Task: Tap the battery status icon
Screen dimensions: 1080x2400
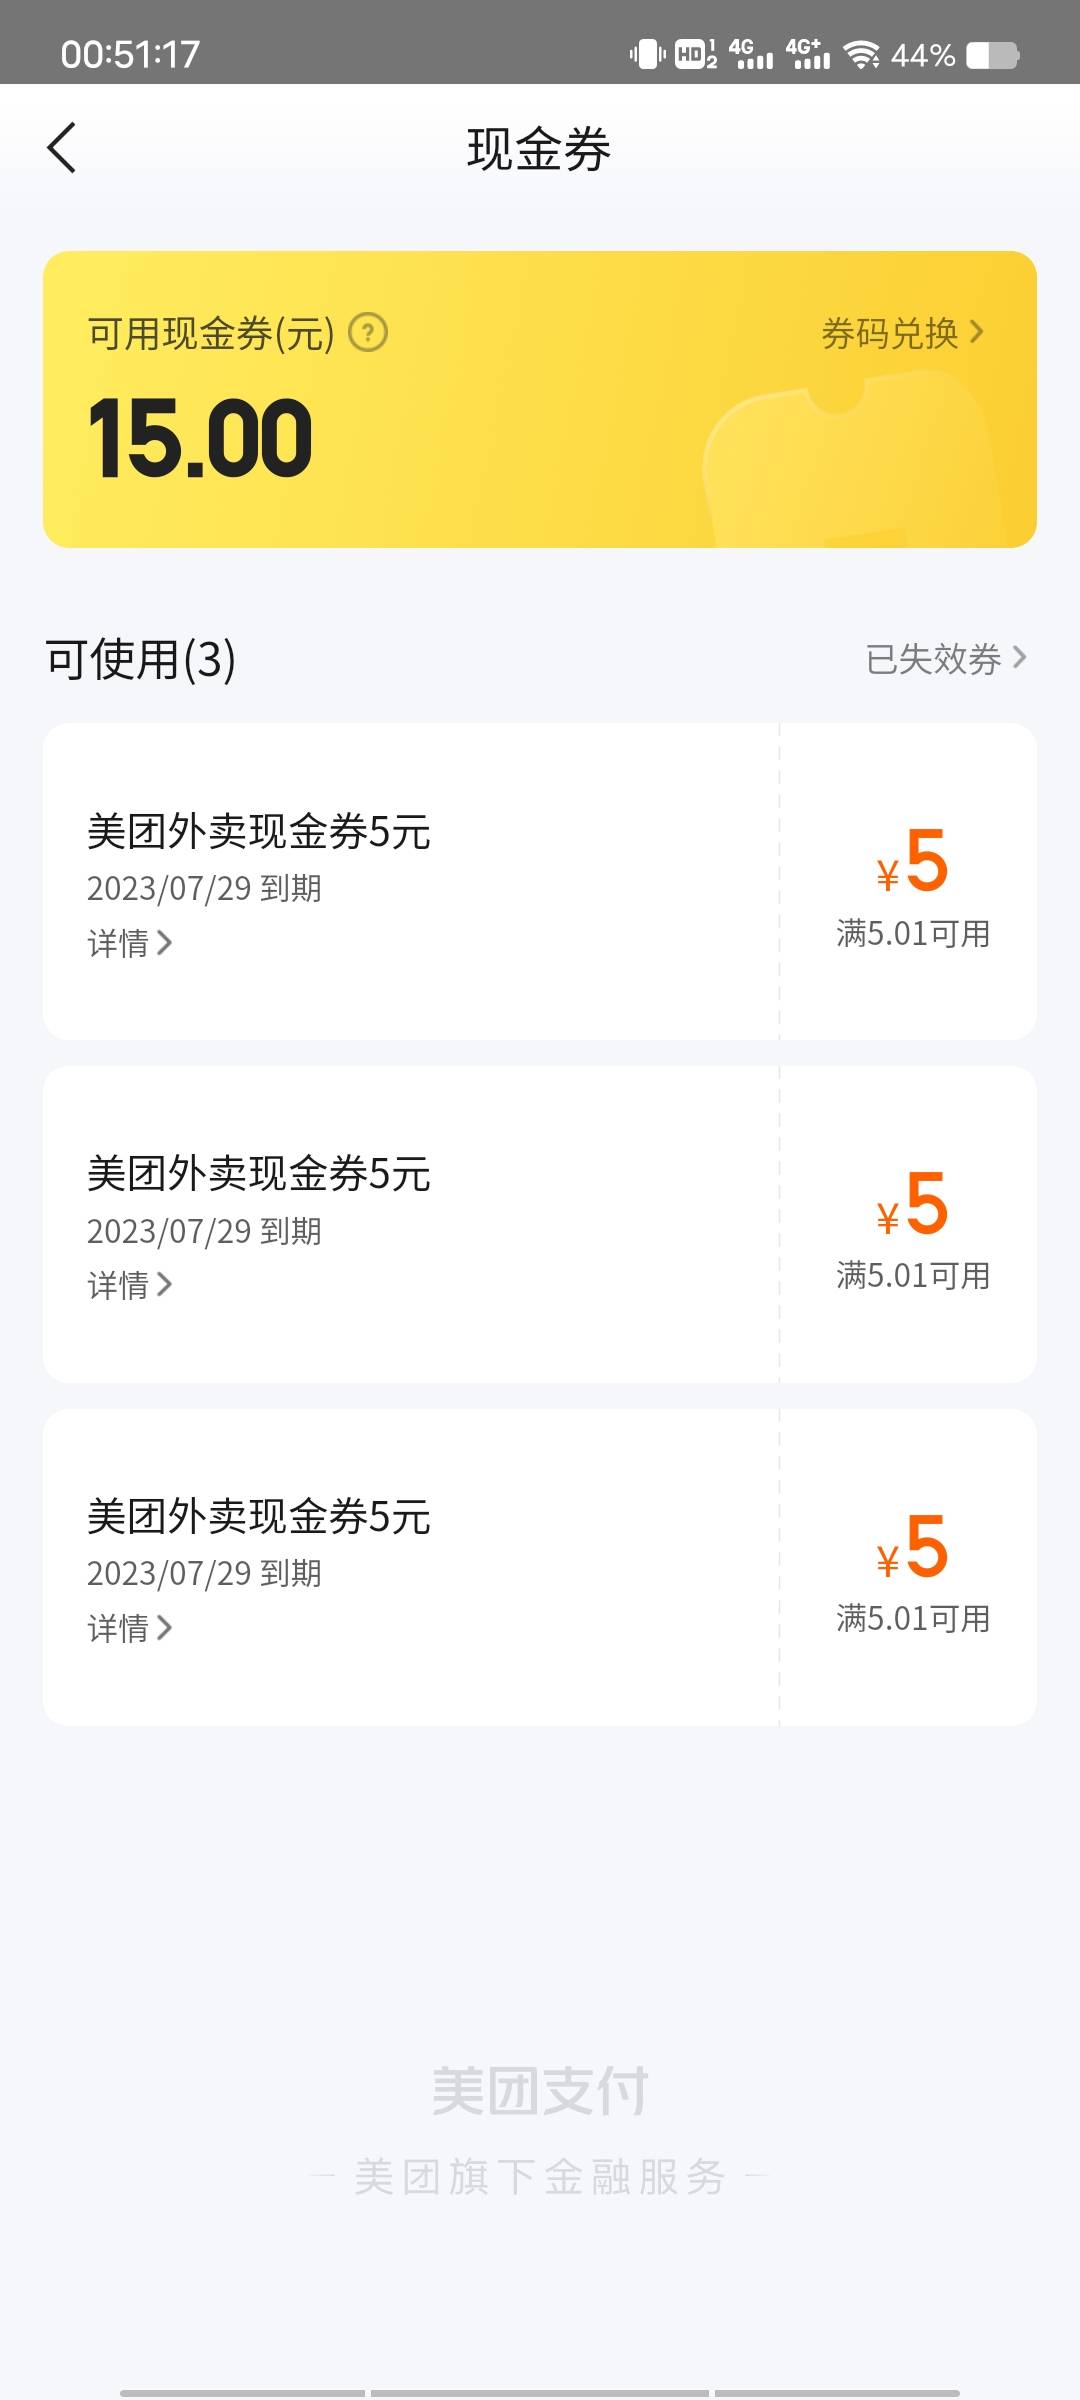Action: pyautogui.click(x=992, y=55)
